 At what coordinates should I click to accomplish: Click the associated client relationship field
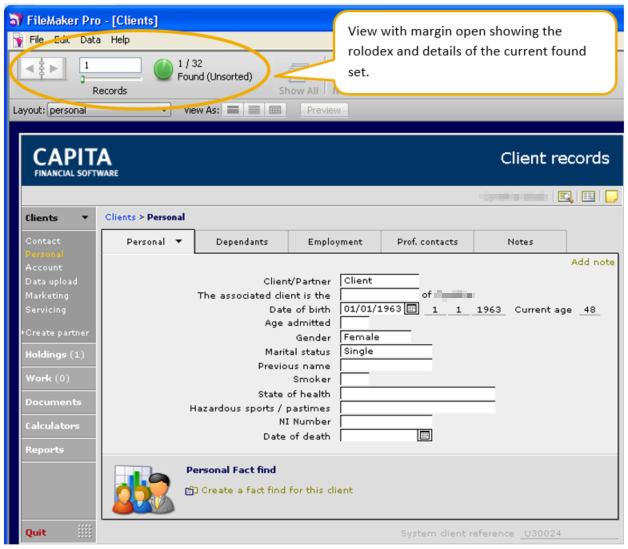[x=380, y=295]
